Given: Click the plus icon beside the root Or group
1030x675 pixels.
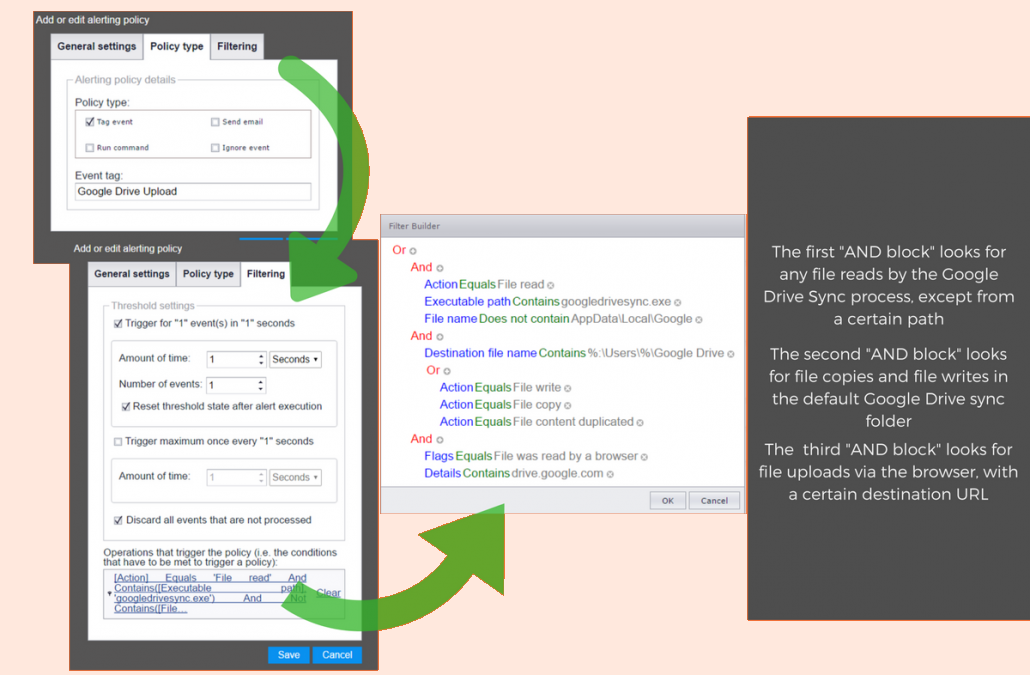Looking at the screenshot, I should (413, 251).
